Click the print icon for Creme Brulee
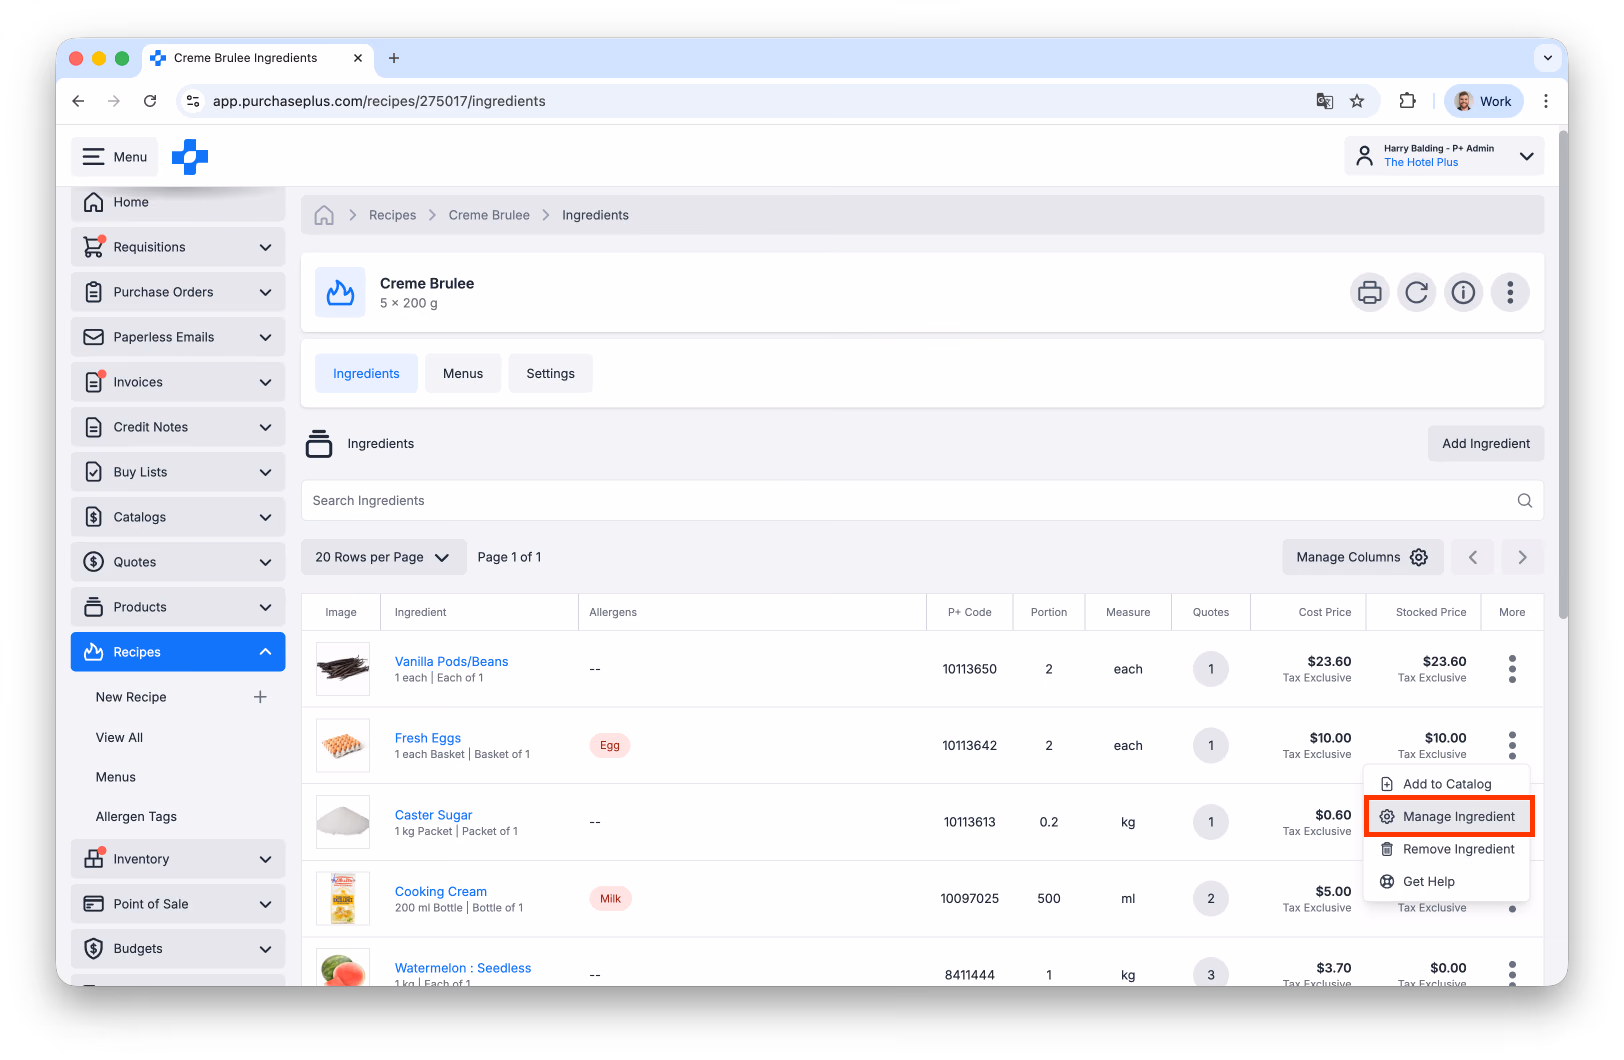The image size is (1624, 1060). coord(1370,292)
